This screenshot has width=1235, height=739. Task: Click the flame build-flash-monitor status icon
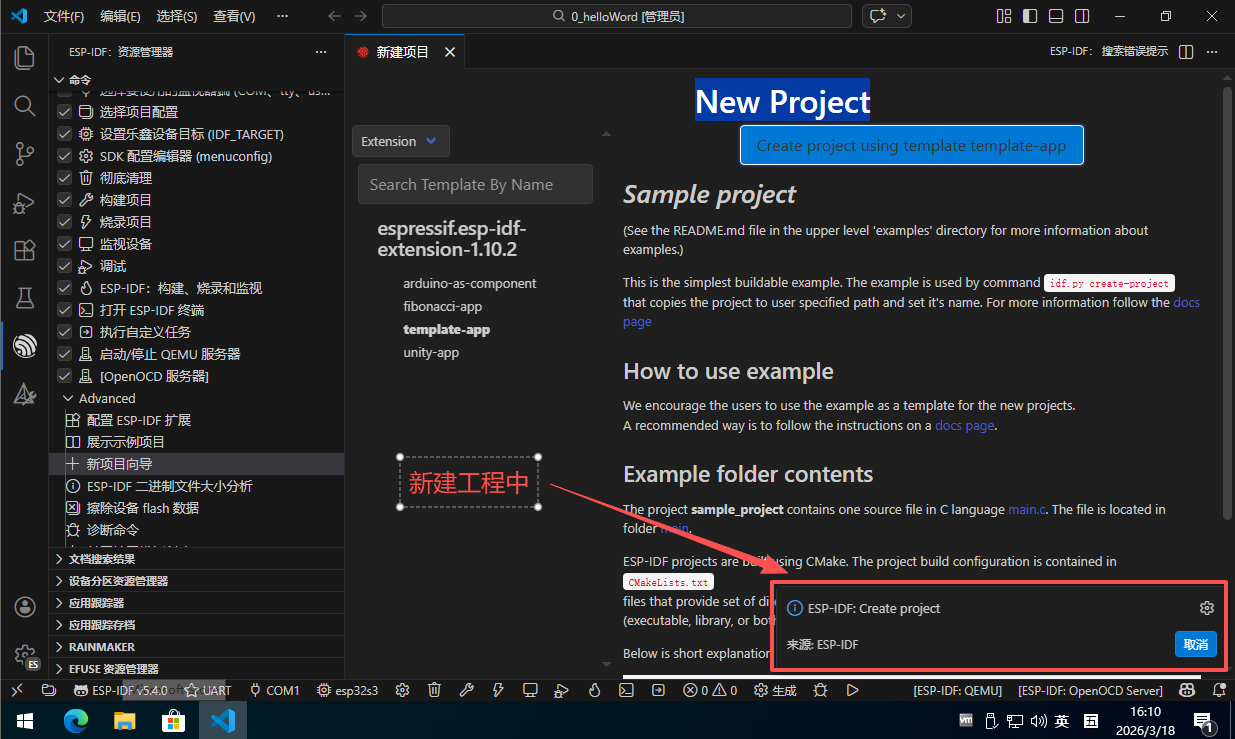pyautogui.click(x=594, y=690)
